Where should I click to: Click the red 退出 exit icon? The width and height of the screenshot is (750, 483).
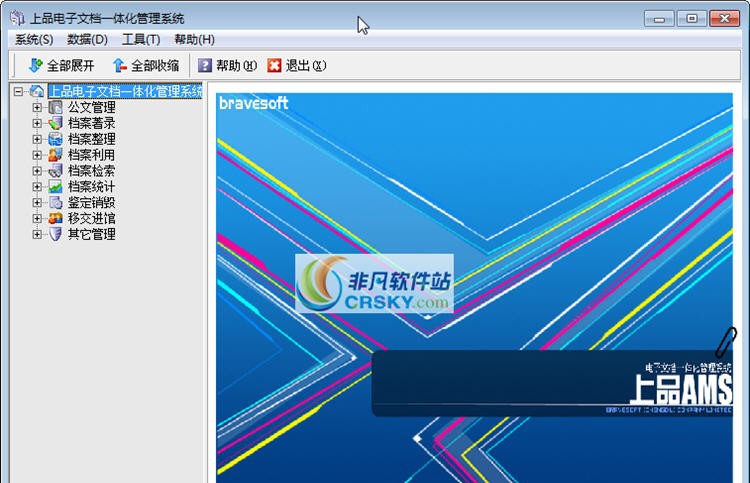(274, 66)
